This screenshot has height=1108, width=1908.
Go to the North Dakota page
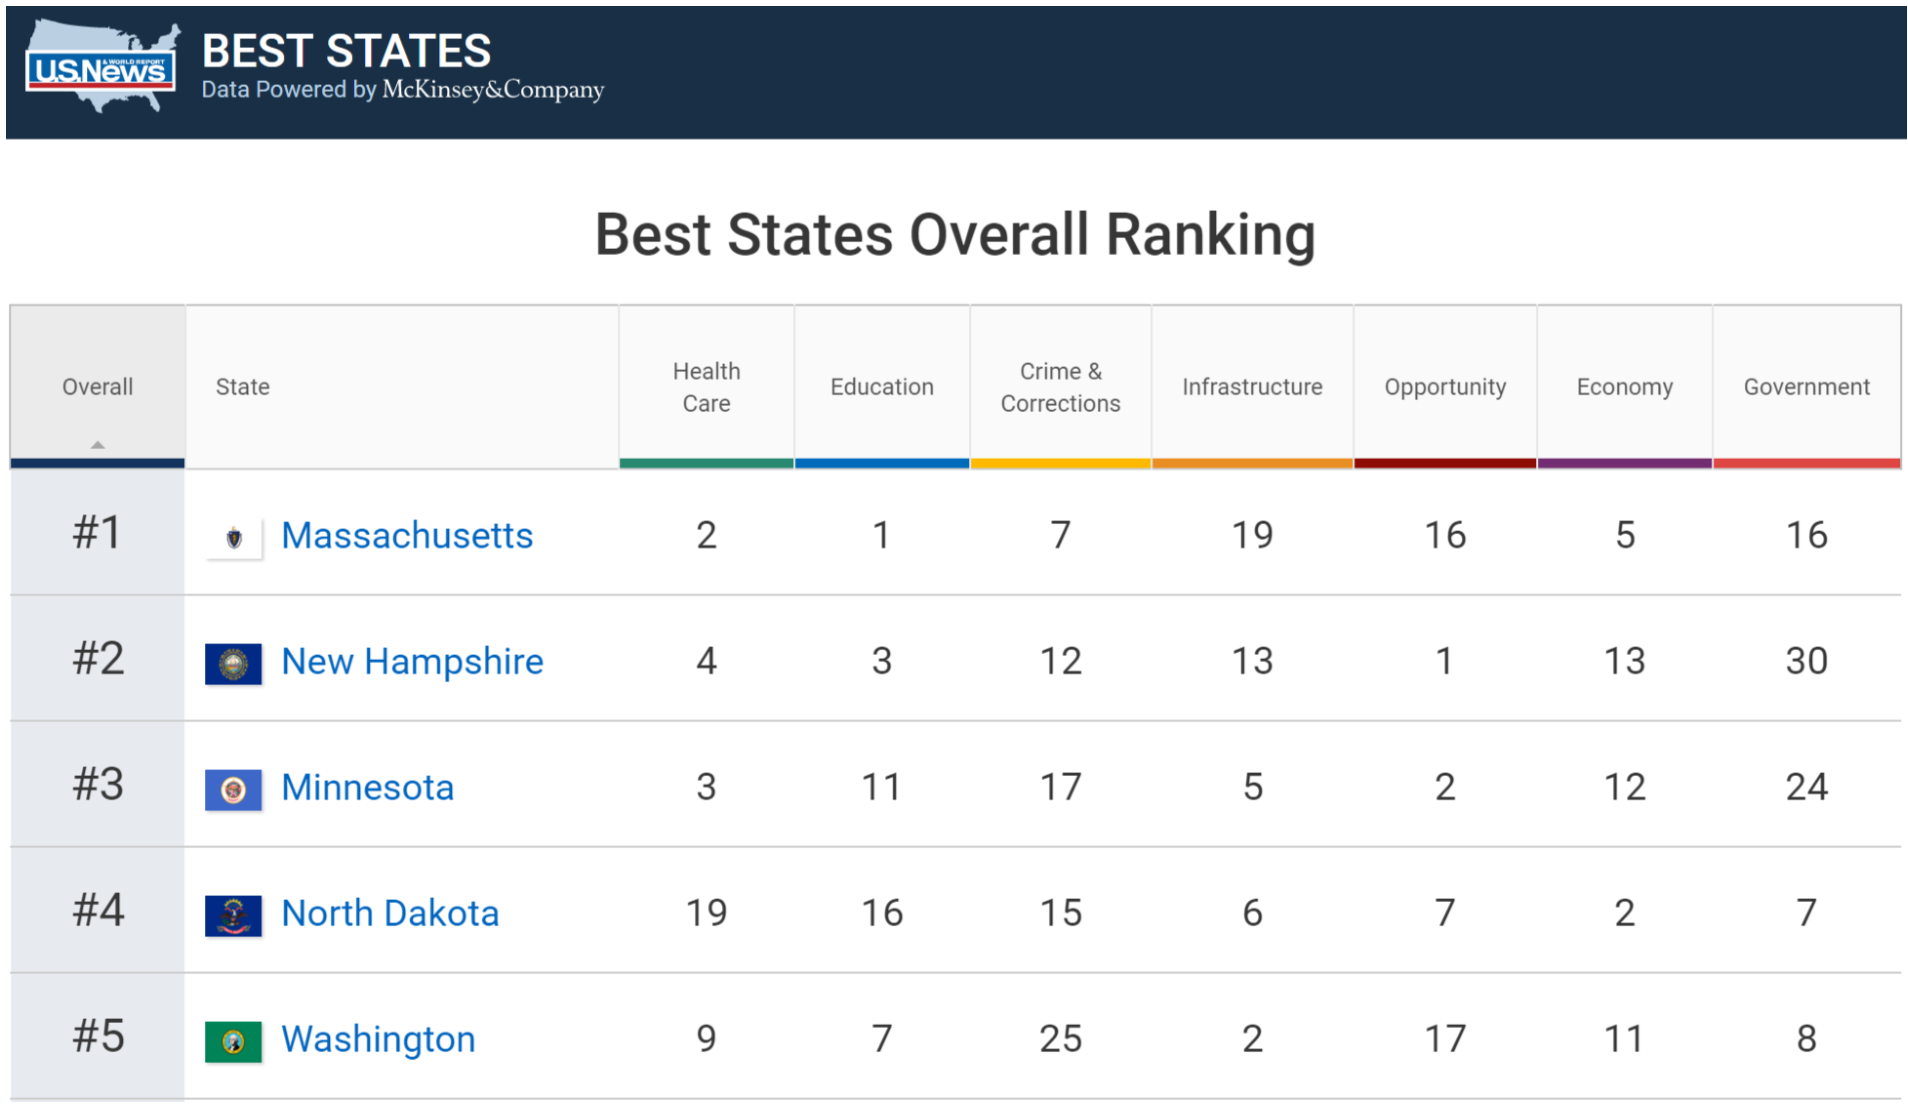pos(390,914)
